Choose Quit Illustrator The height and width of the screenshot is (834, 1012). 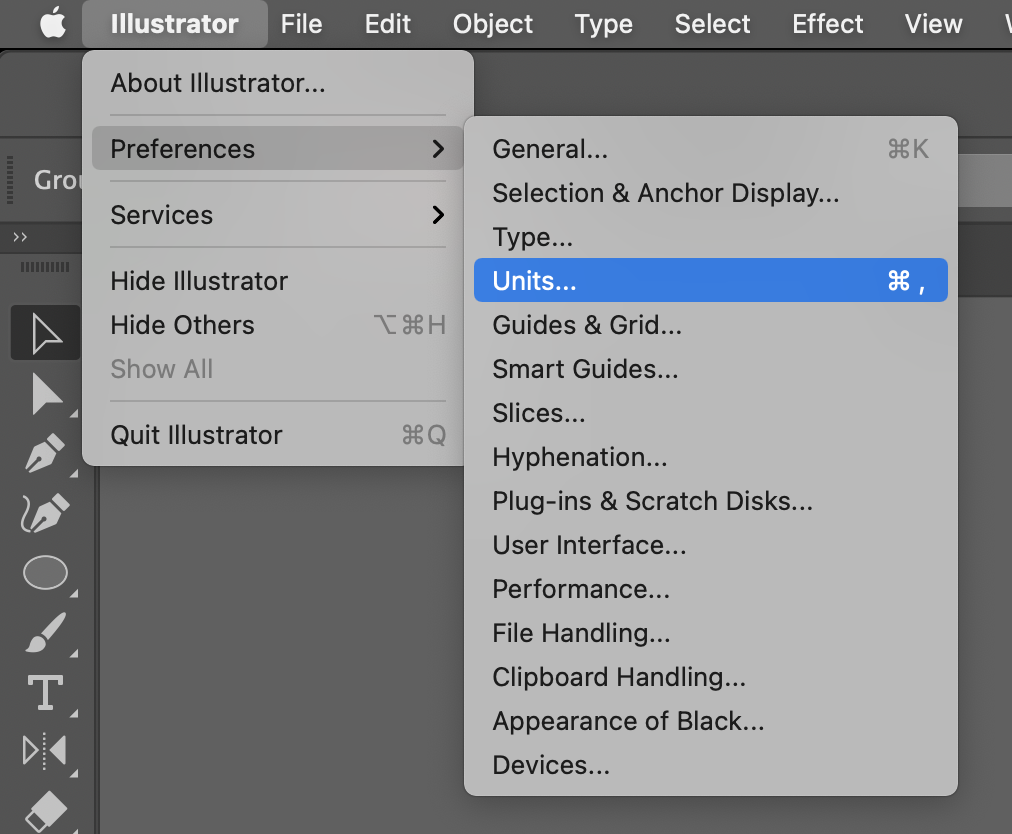(278, 435)
